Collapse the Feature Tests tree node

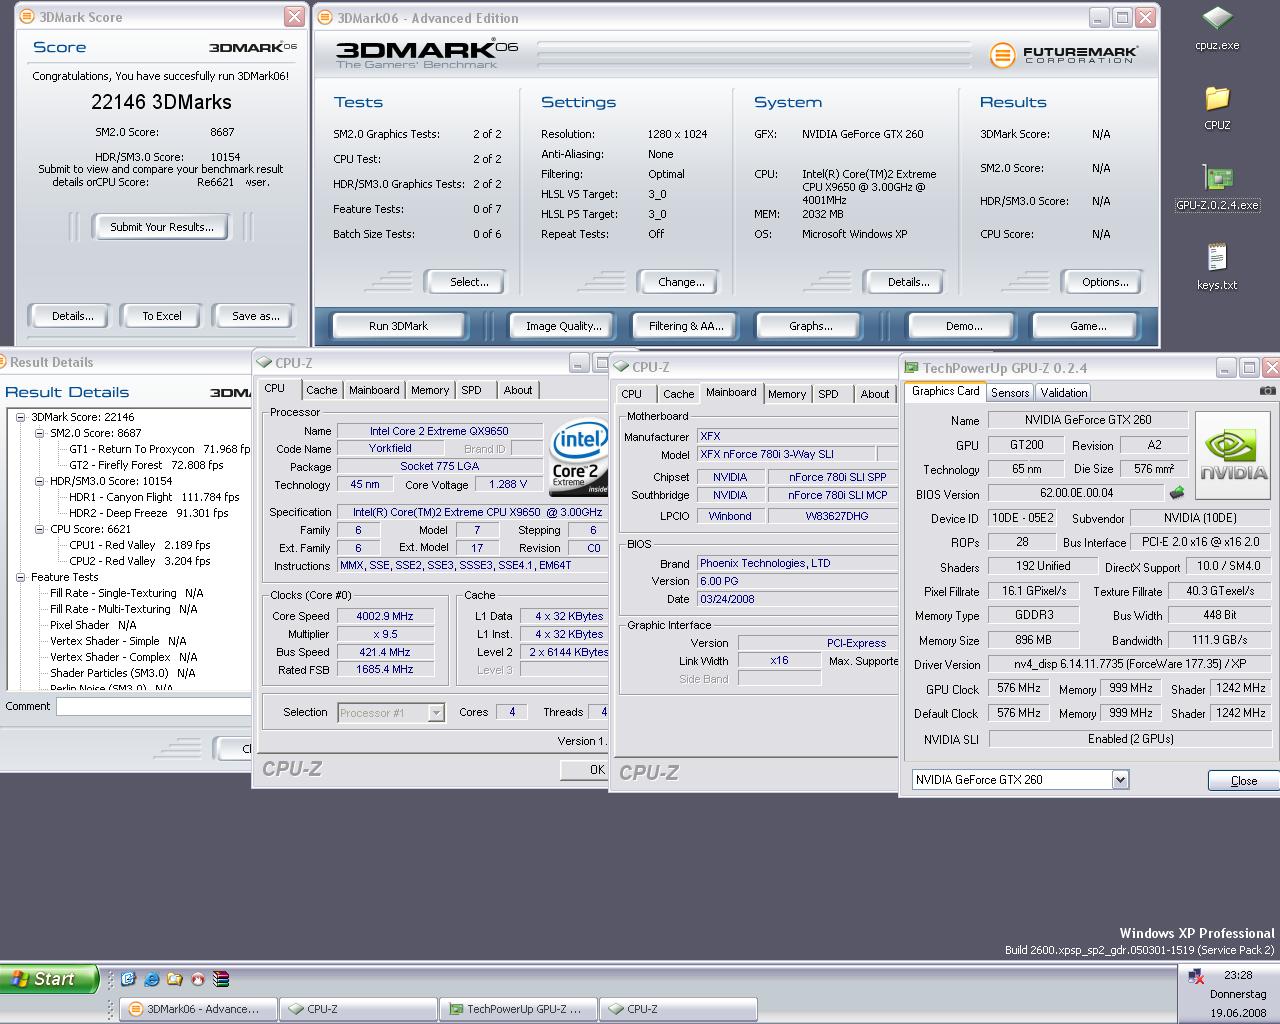tap(20, 577)
